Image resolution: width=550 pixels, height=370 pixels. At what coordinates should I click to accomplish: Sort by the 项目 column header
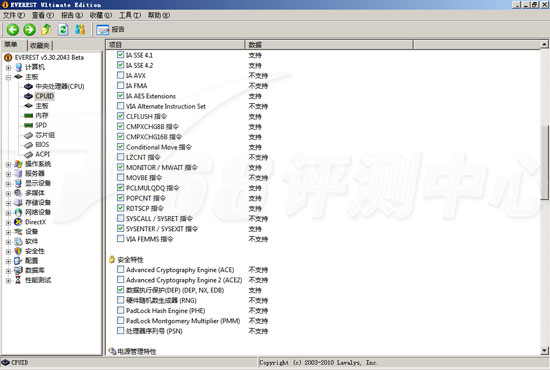[x=175, y=45]
